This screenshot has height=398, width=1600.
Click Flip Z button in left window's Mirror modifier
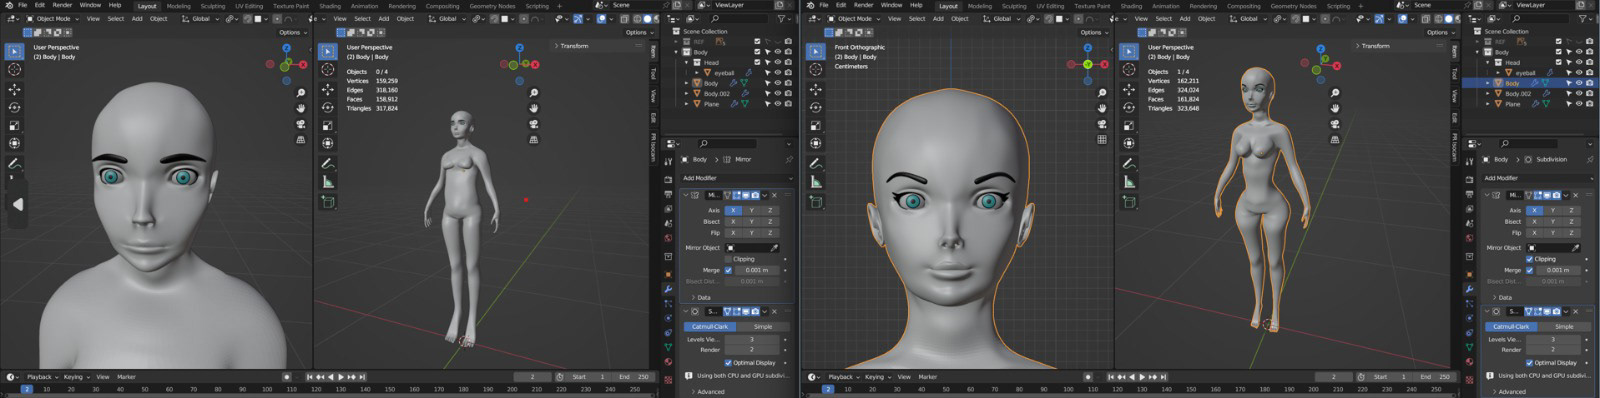[x=770, y=232]
